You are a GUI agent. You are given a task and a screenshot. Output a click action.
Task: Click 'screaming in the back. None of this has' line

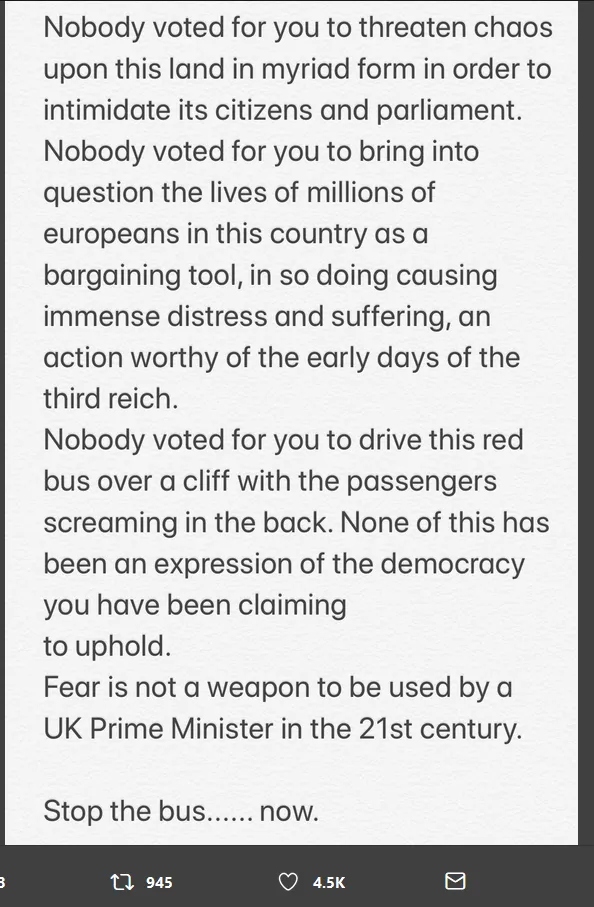pos(296,523)
